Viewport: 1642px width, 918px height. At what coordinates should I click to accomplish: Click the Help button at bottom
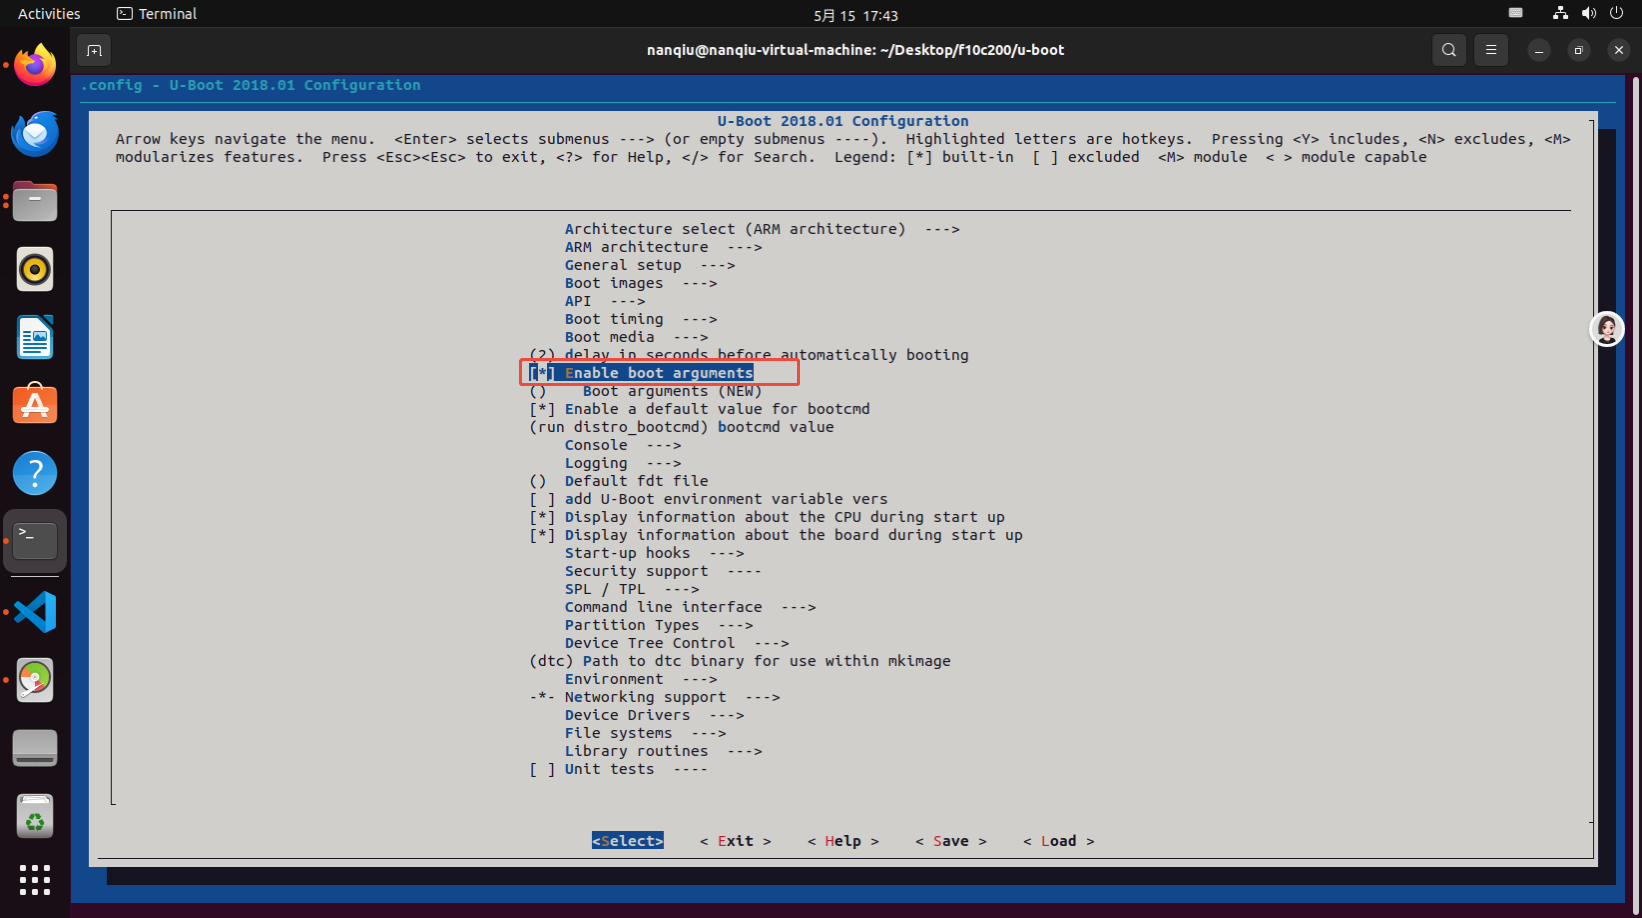(x=843, y=841)
